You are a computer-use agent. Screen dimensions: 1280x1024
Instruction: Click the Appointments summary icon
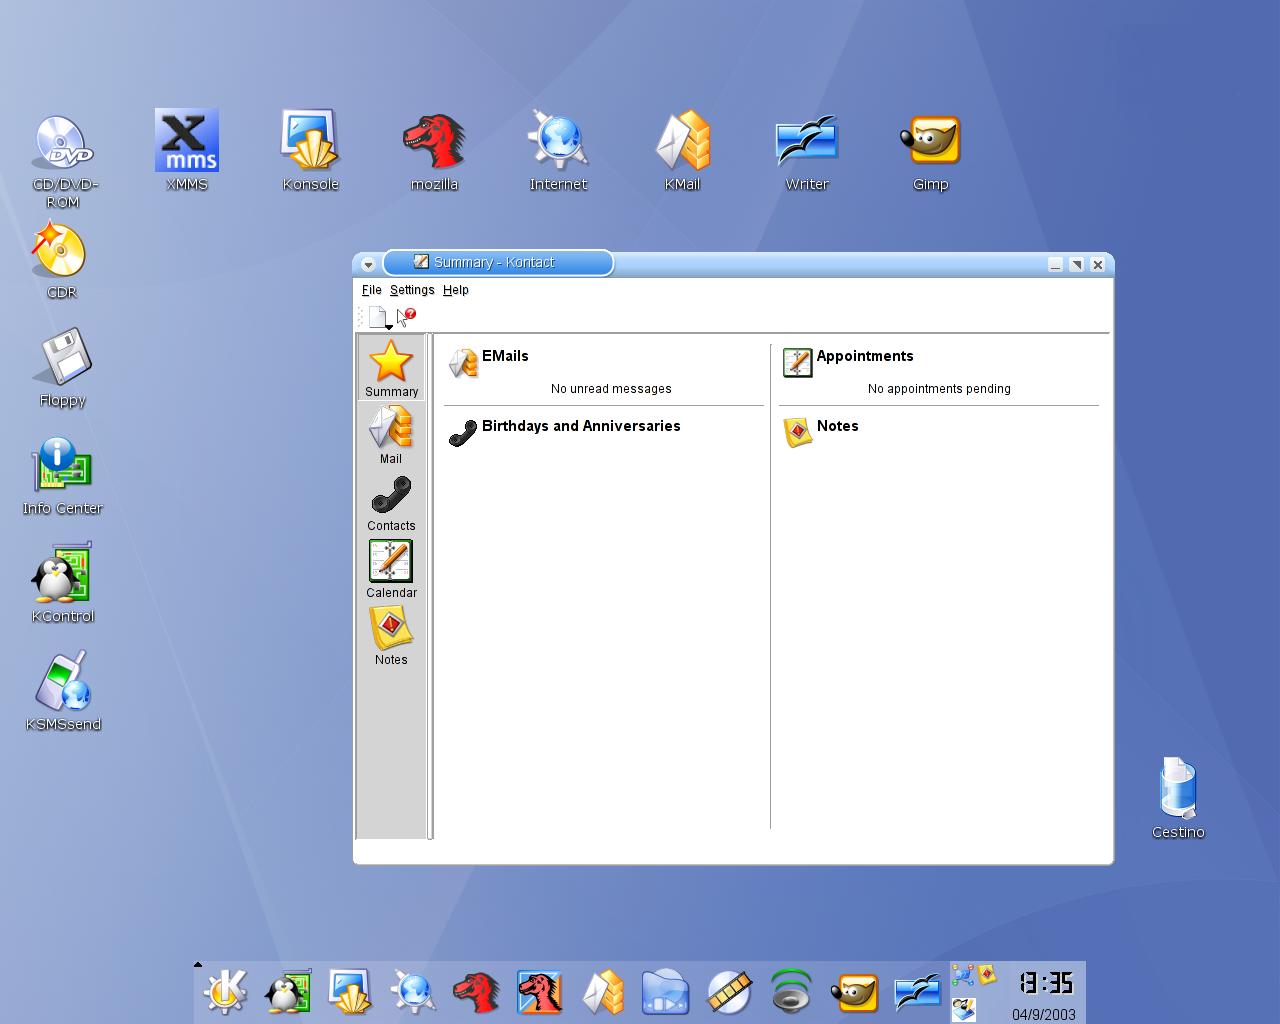click(797, 363)
